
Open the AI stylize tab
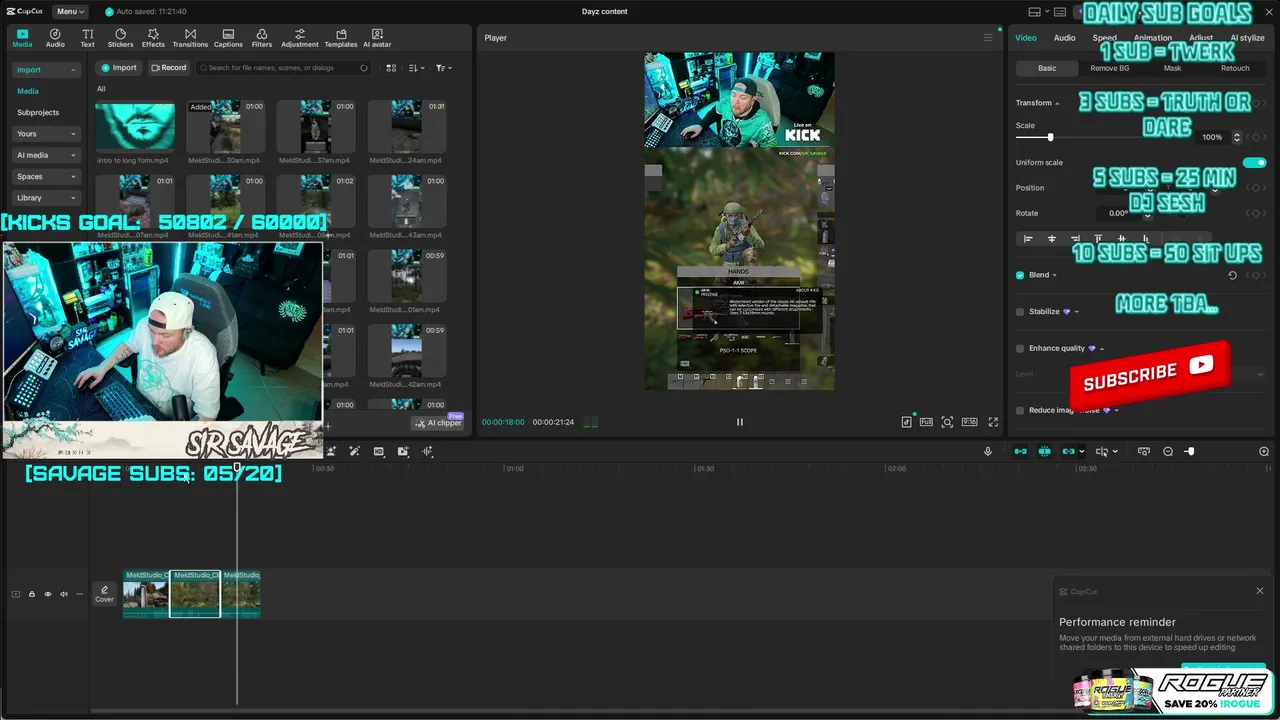(1247, 38)
